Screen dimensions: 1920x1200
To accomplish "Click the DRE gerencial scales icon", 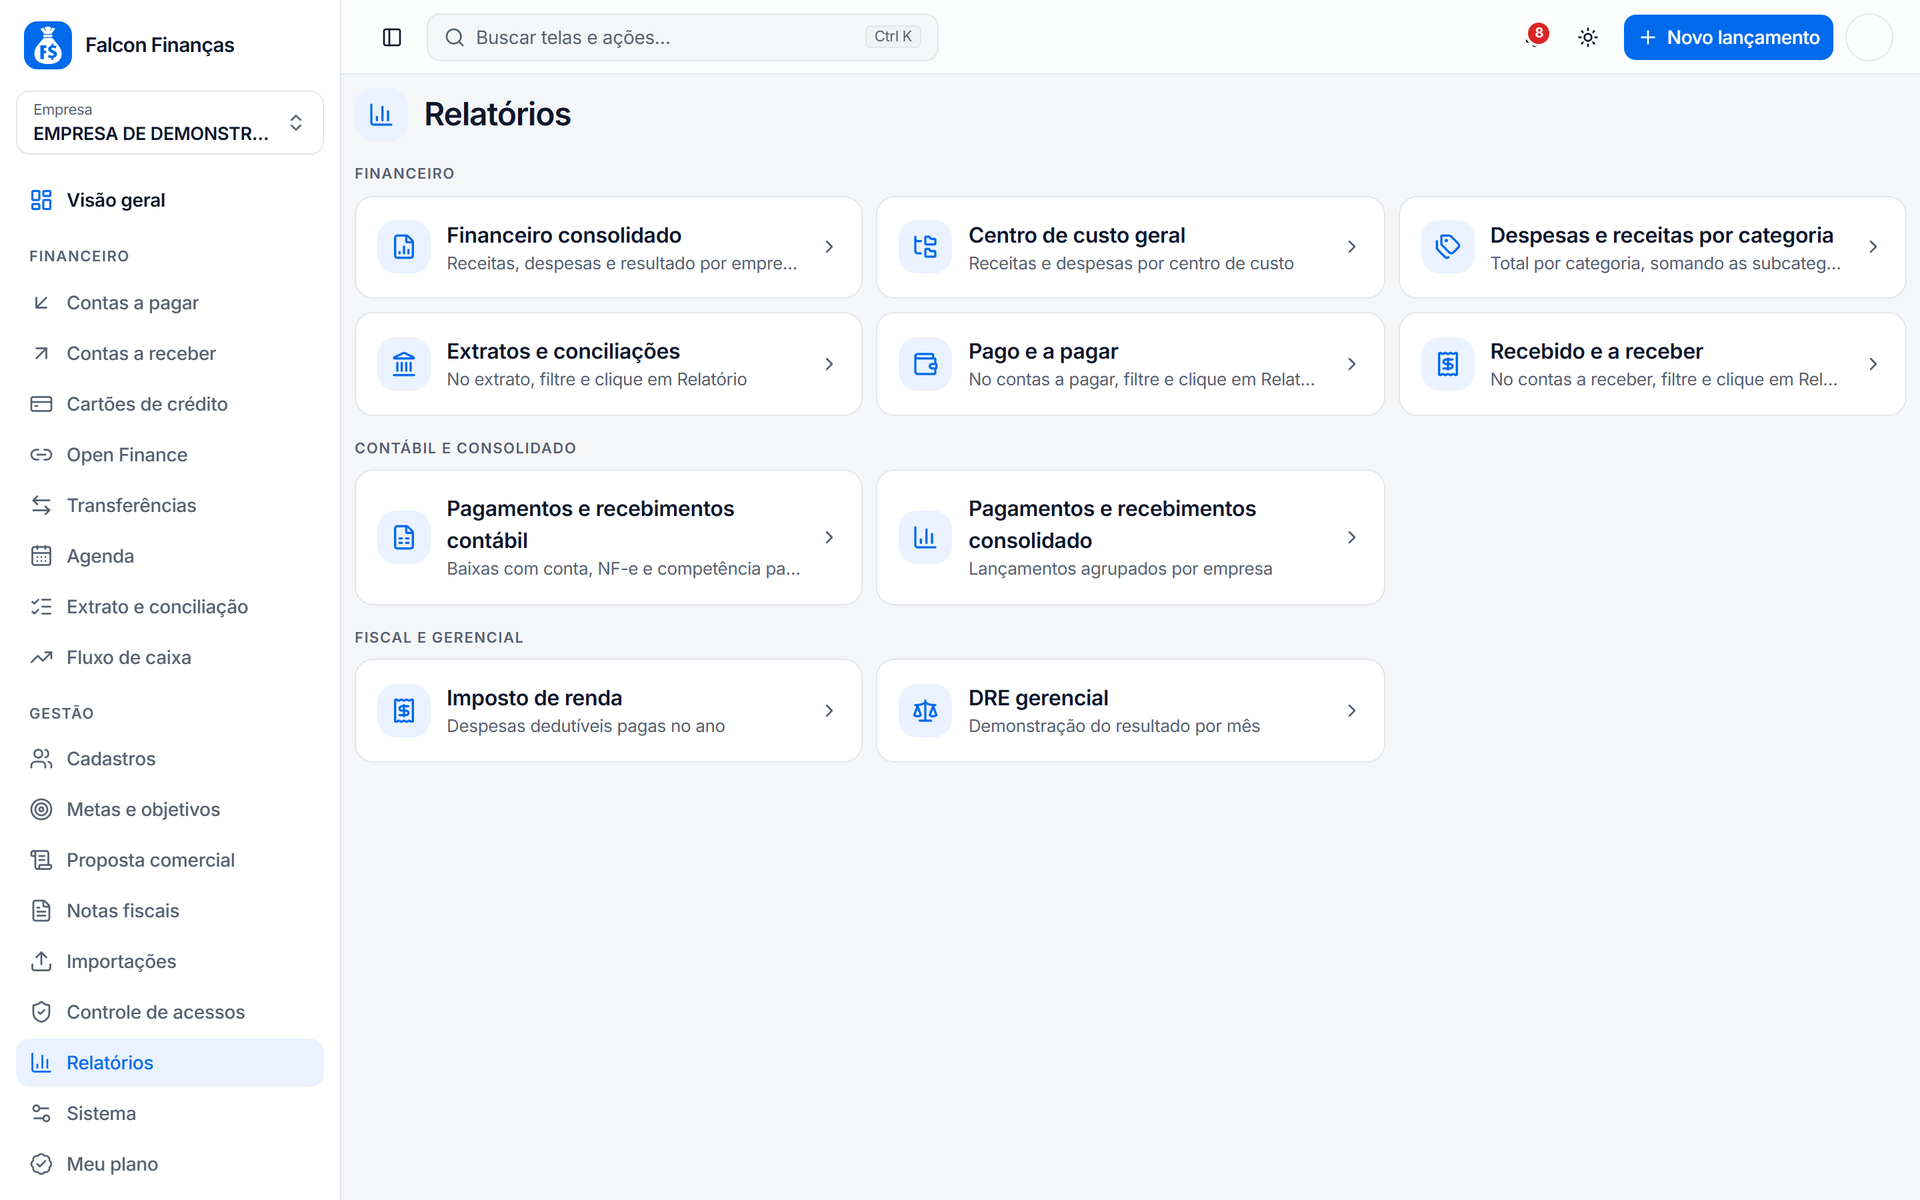I will [925, 711].
